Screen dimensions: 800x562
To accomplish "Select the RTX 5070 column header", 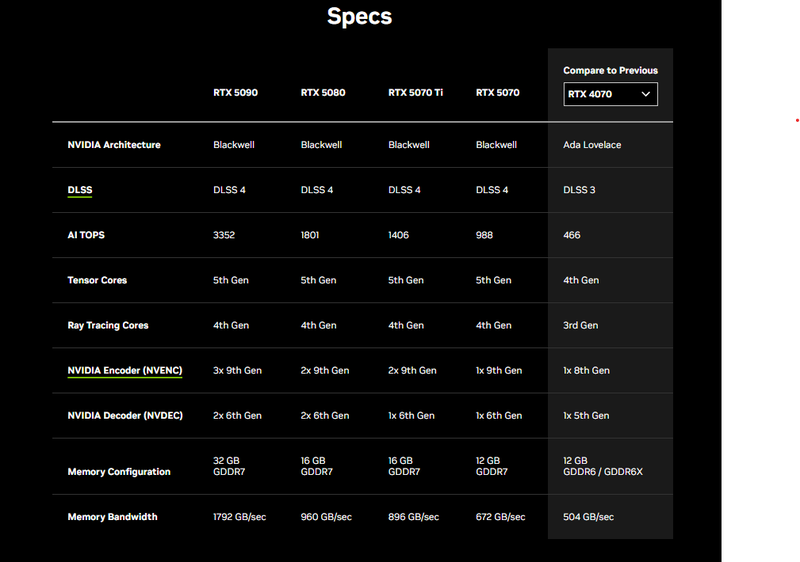I will (497, 92).
